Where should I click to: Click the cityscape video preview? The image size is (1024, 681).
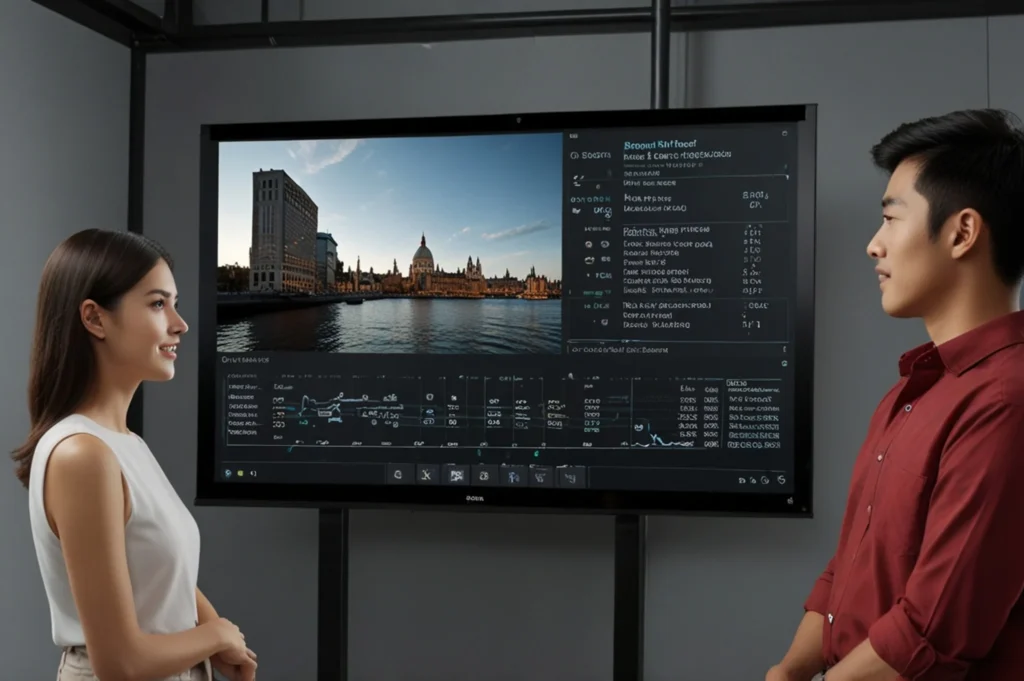click(x=389, y=246)
